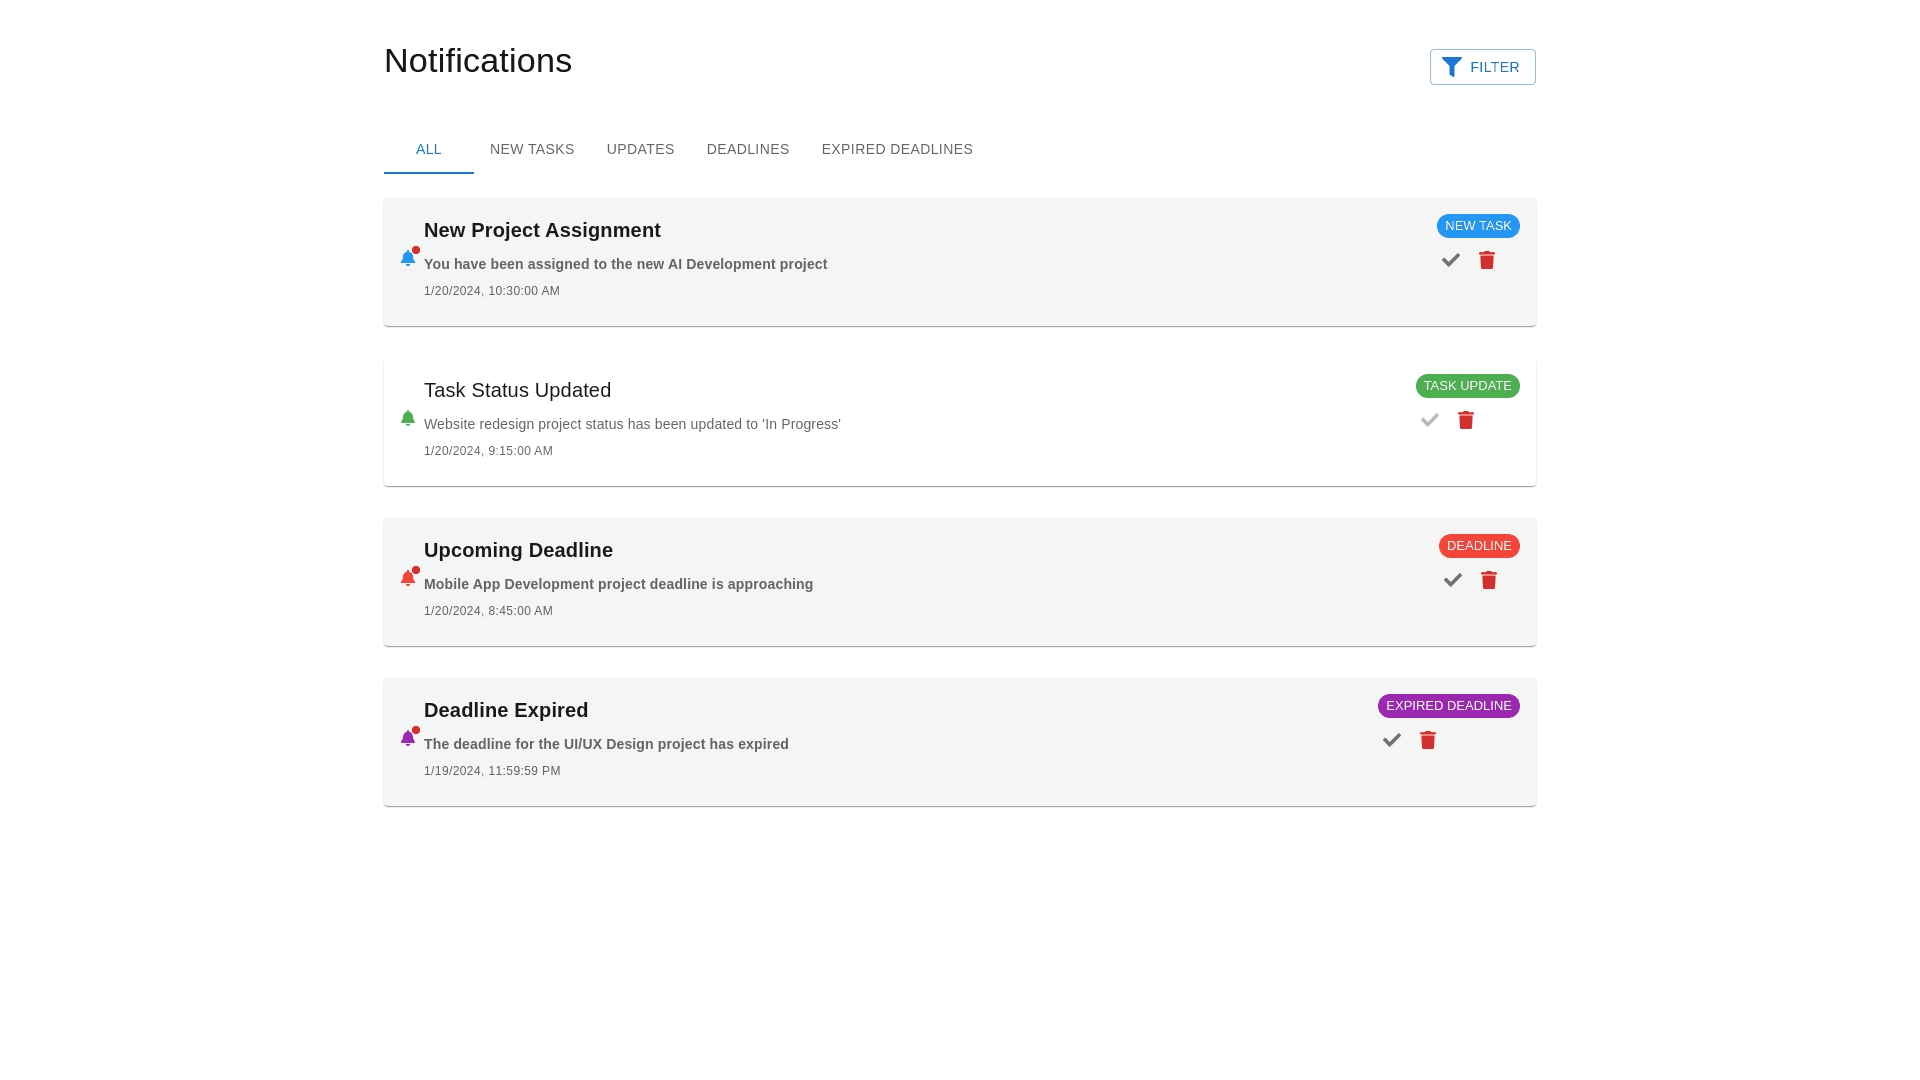Click purple bell icon on Deadline Expired

click(408, 738)
